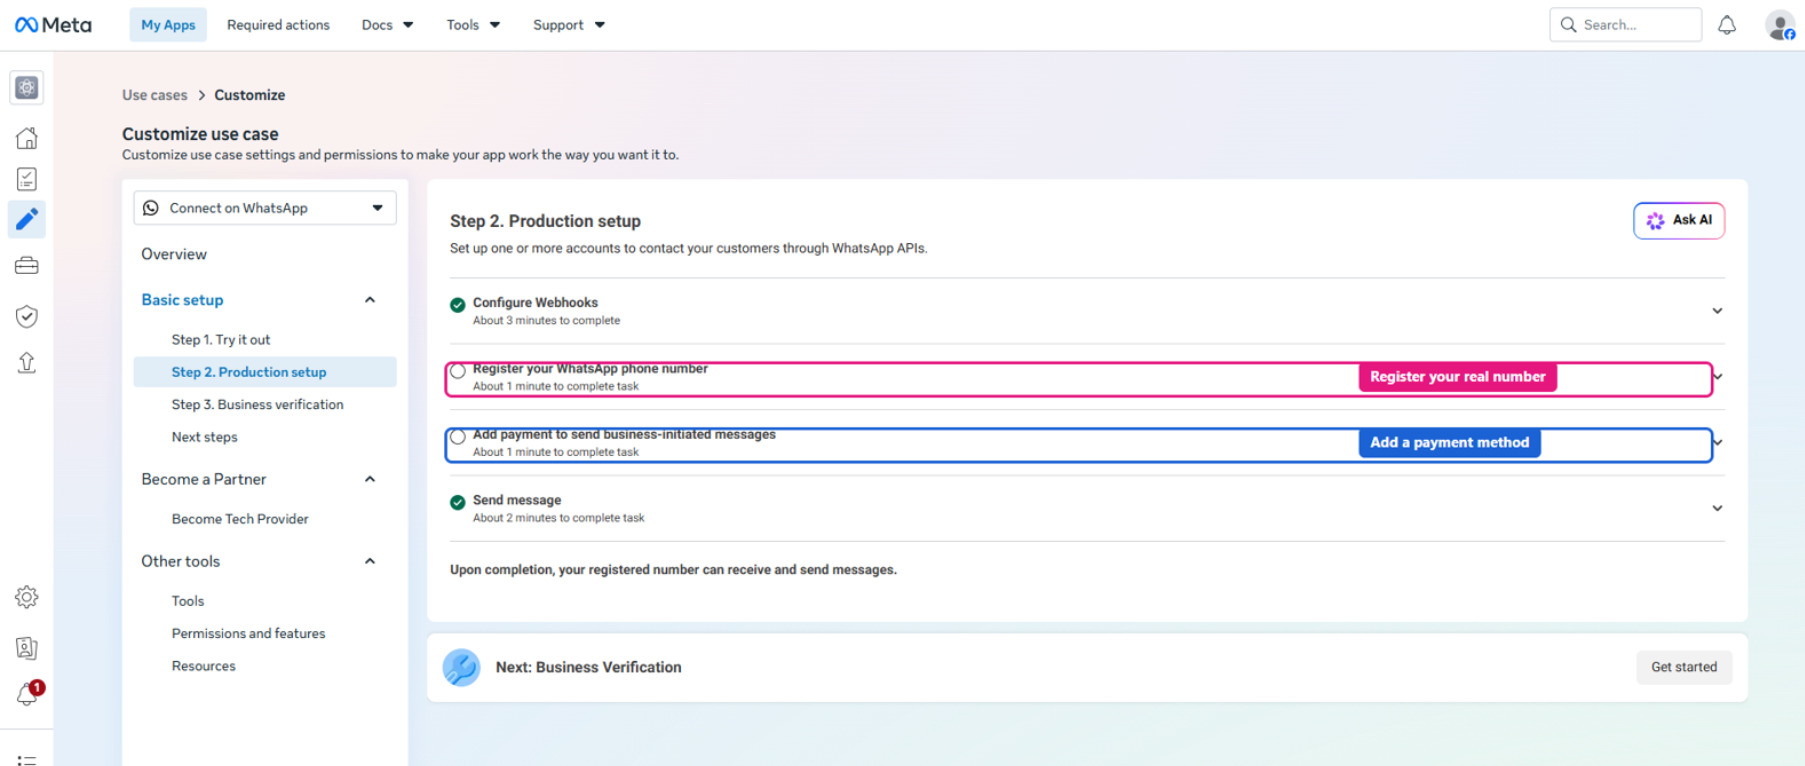Click the Send message task title

coord(517,500)
